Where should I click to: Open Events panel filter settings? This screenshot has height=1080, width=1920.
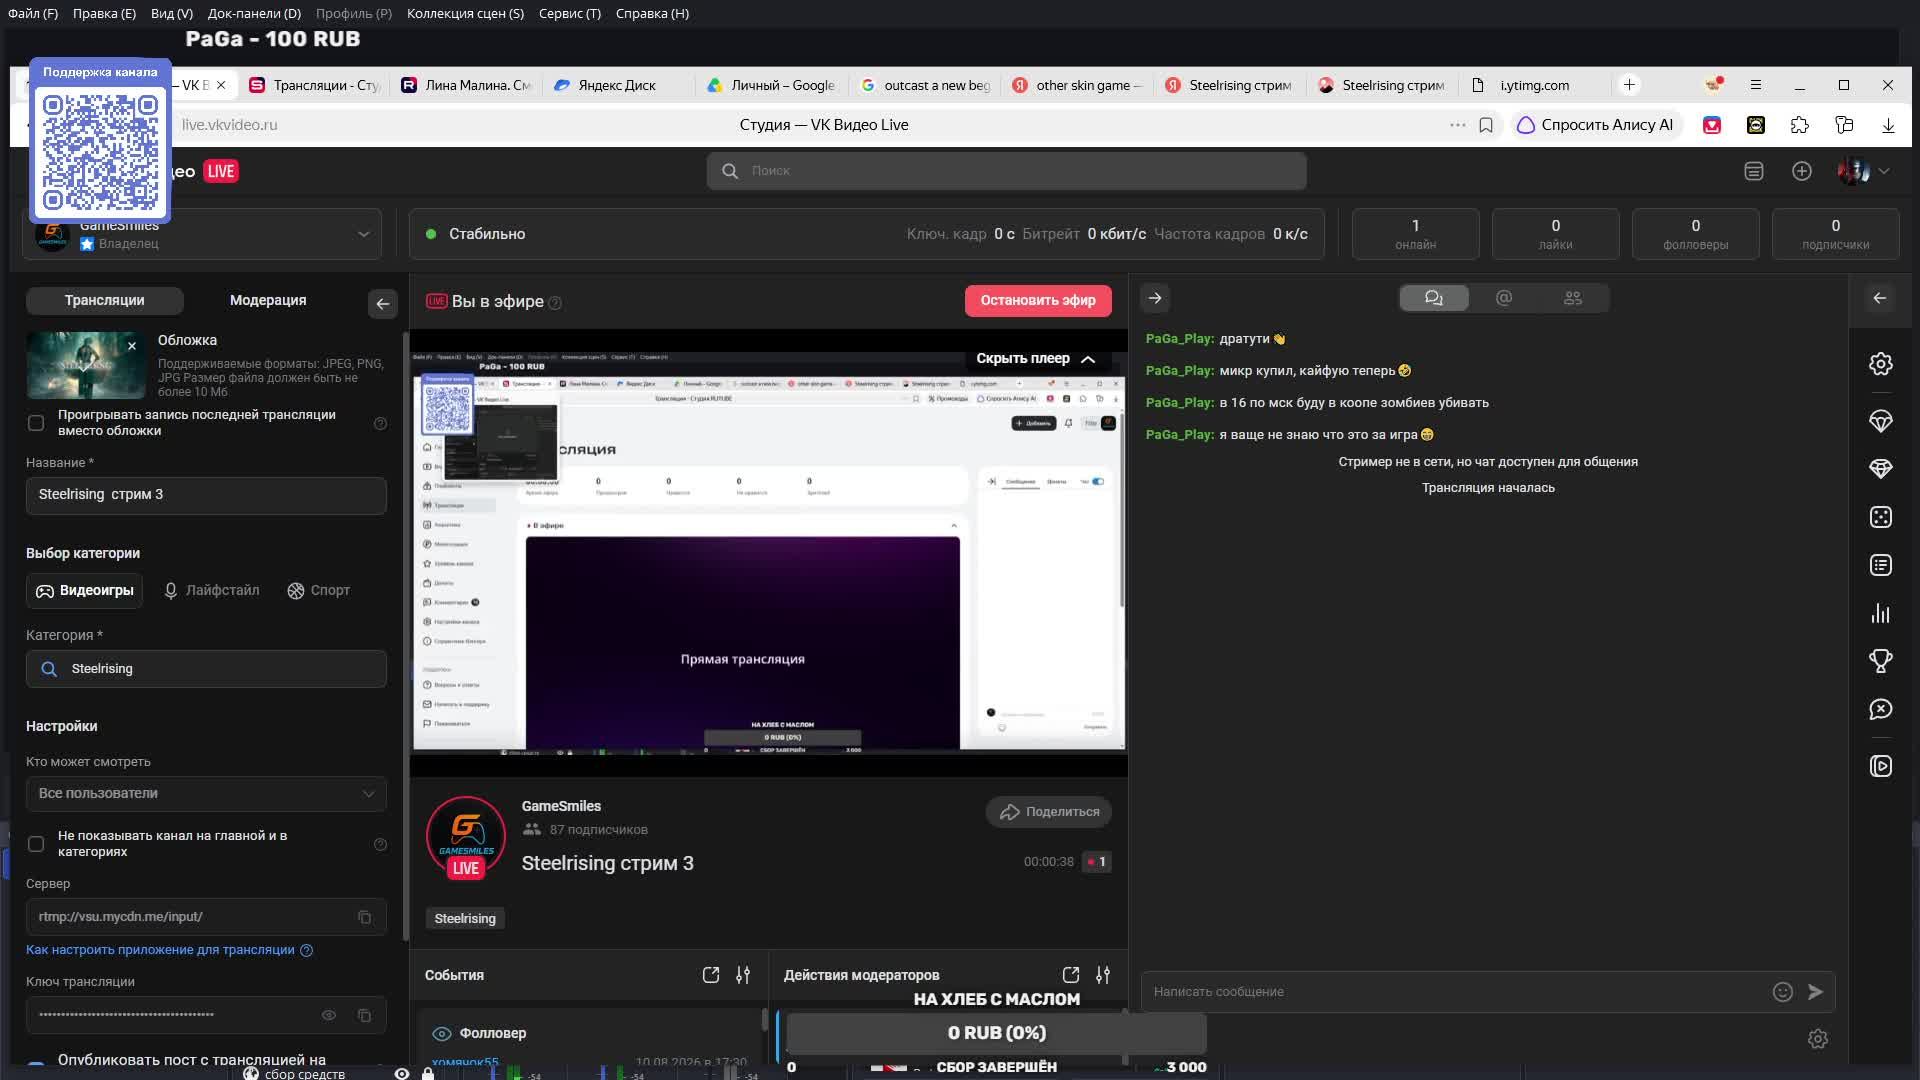tap(742, 975)
